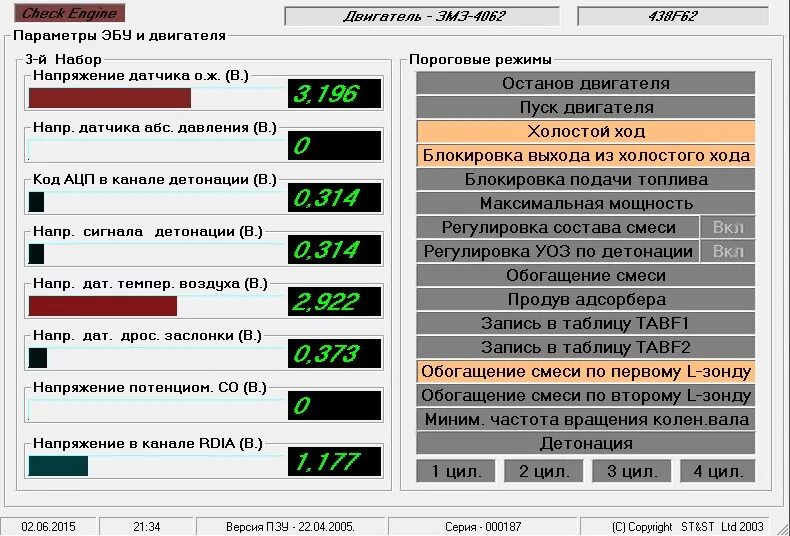Click the Параметры ЭБУ и двигателя label
Screen dimensions: 790x536
point(119,36)
